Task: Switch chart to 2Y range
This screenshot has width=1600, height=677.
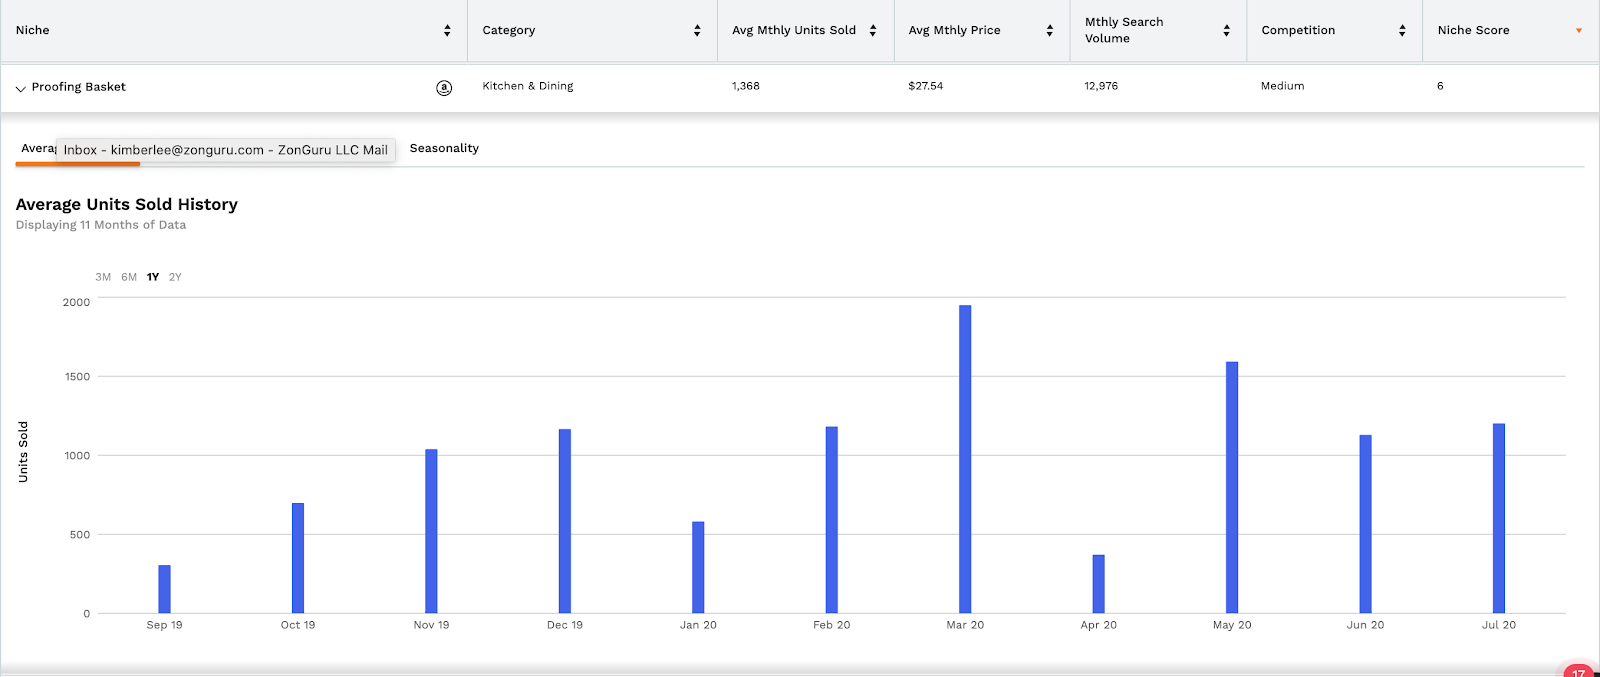Action: tap(175, 277)
